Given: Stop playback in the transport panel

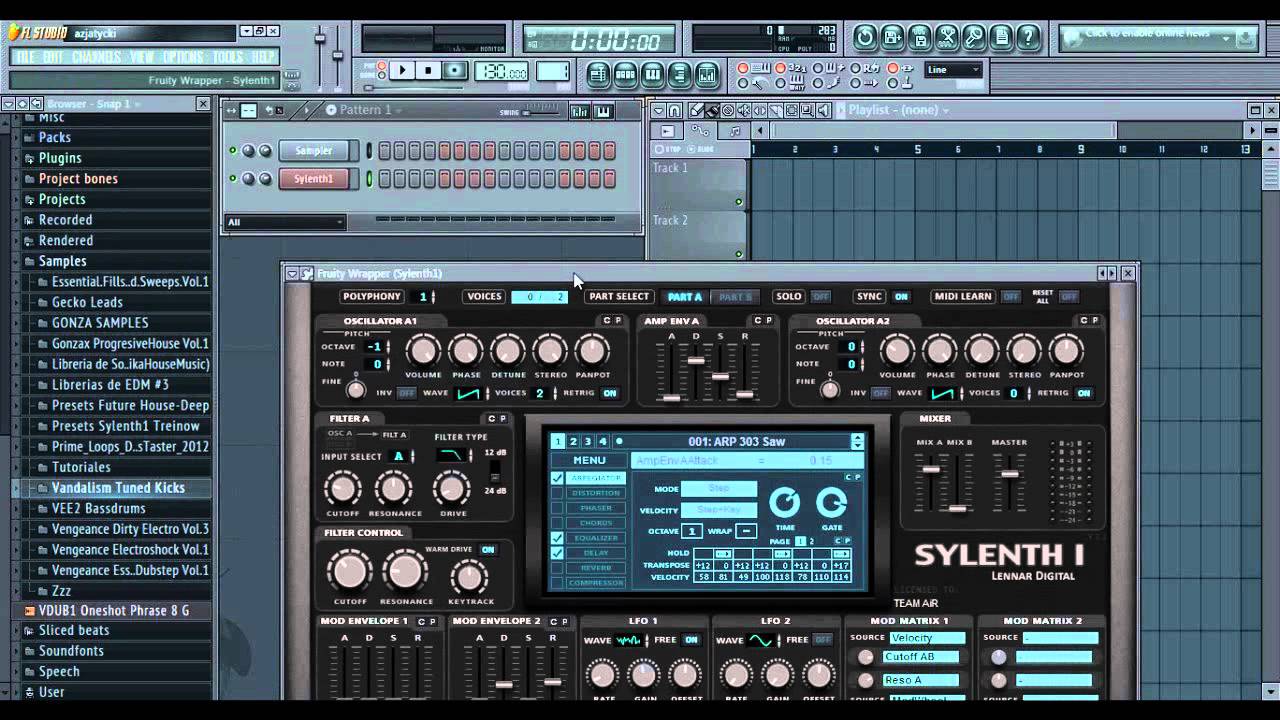Looking at the screenshot, I should (429, 71).
